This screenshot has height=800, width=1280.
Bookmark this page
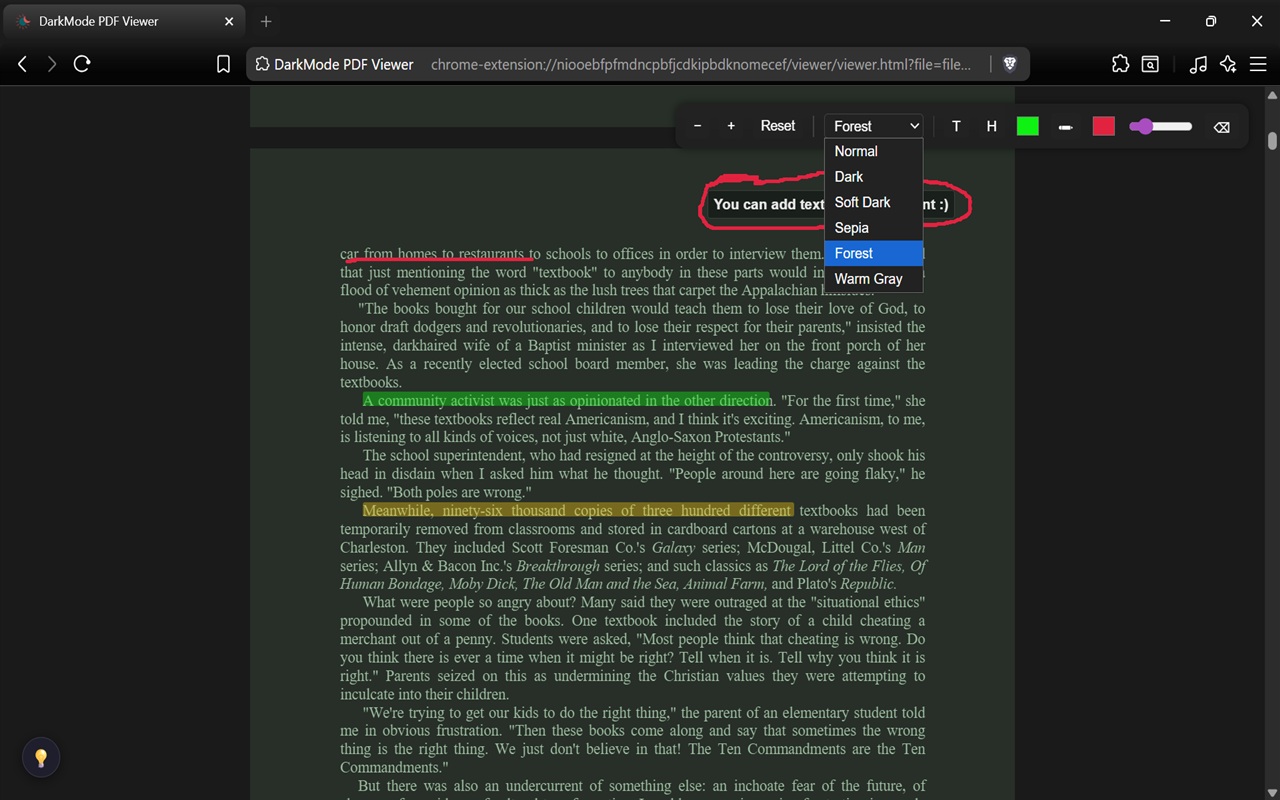tap(224, 64)
